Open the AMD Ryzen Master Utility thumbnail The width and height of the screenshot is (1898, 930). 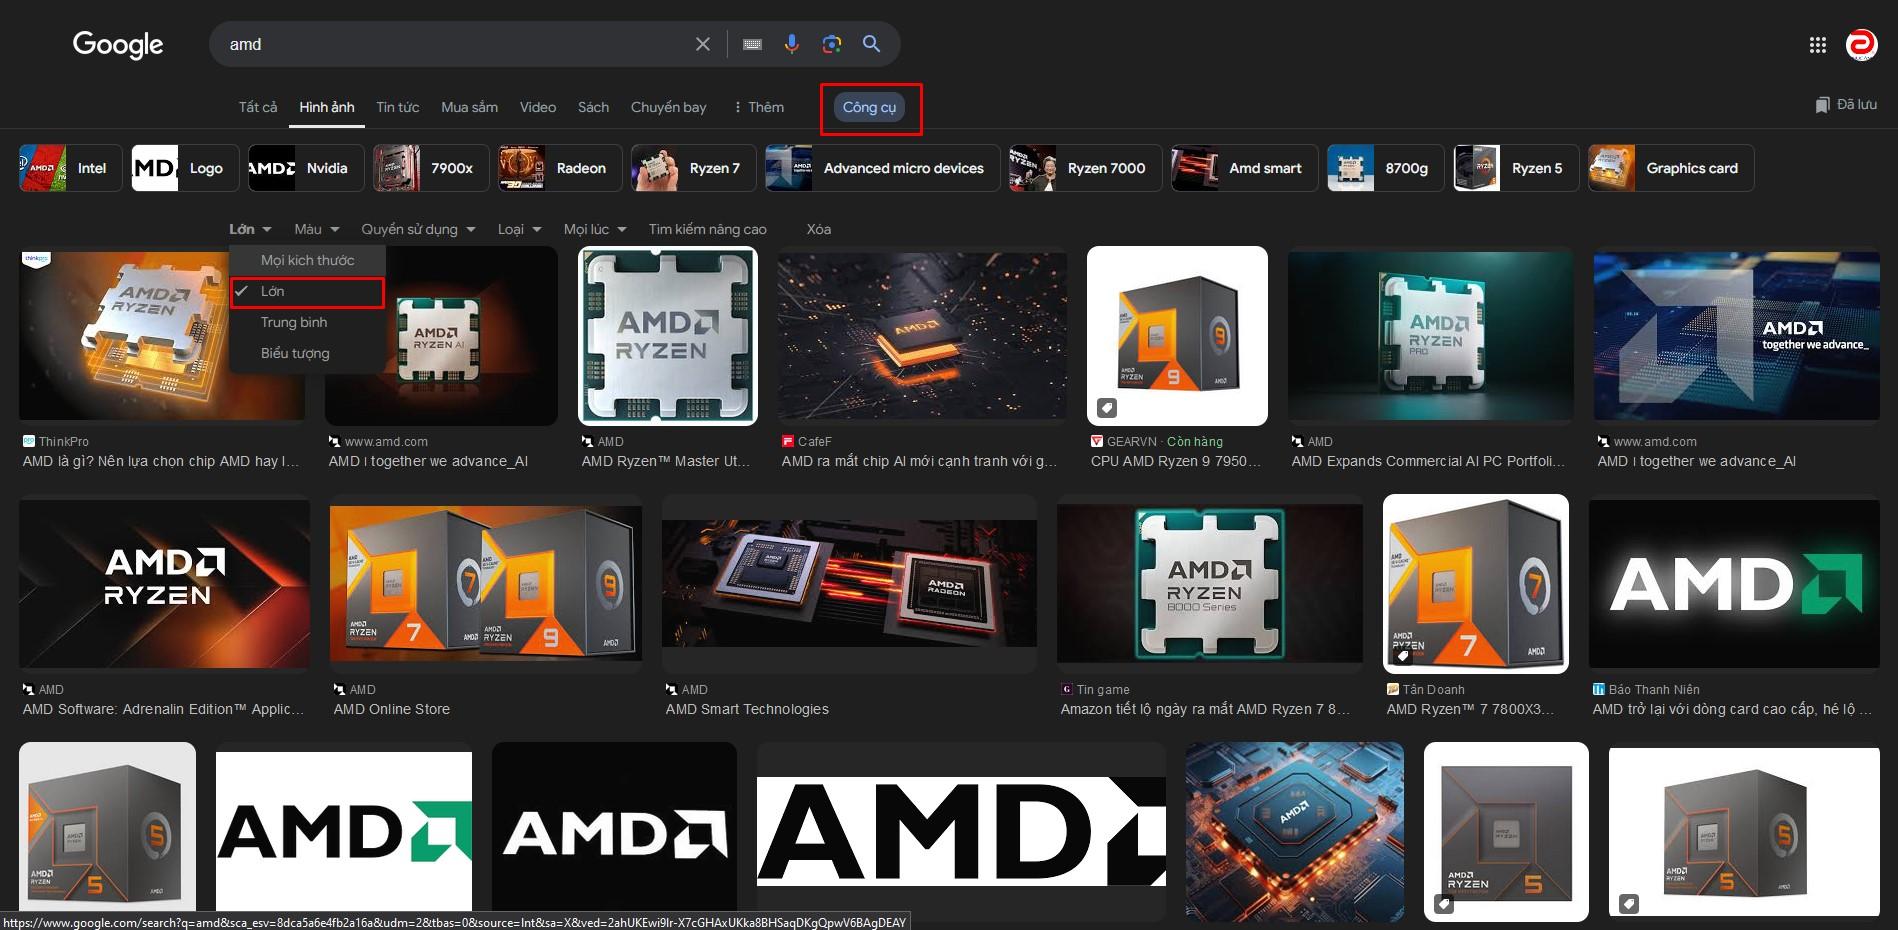click(668, 336)
